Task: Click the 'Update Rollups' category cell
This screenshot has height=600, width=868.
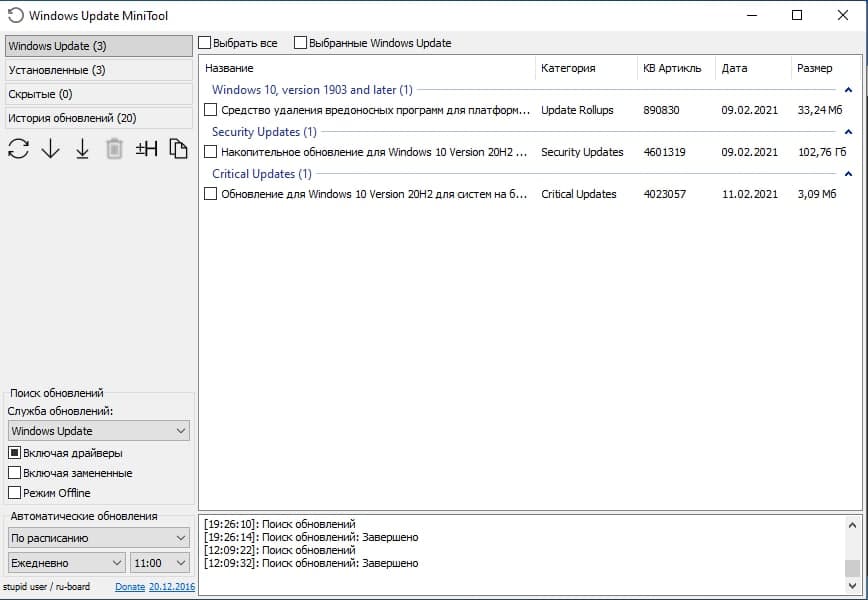Action: pyautogui.click(x=577, y=110)
